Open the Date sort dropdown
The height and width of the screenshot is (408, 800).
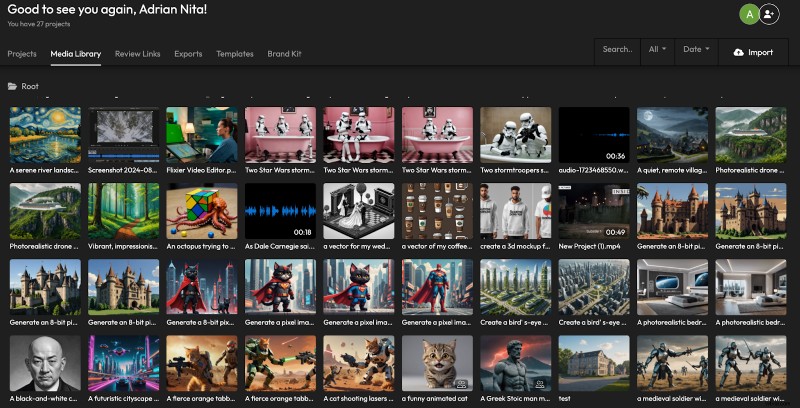click(x=696, y=49)
